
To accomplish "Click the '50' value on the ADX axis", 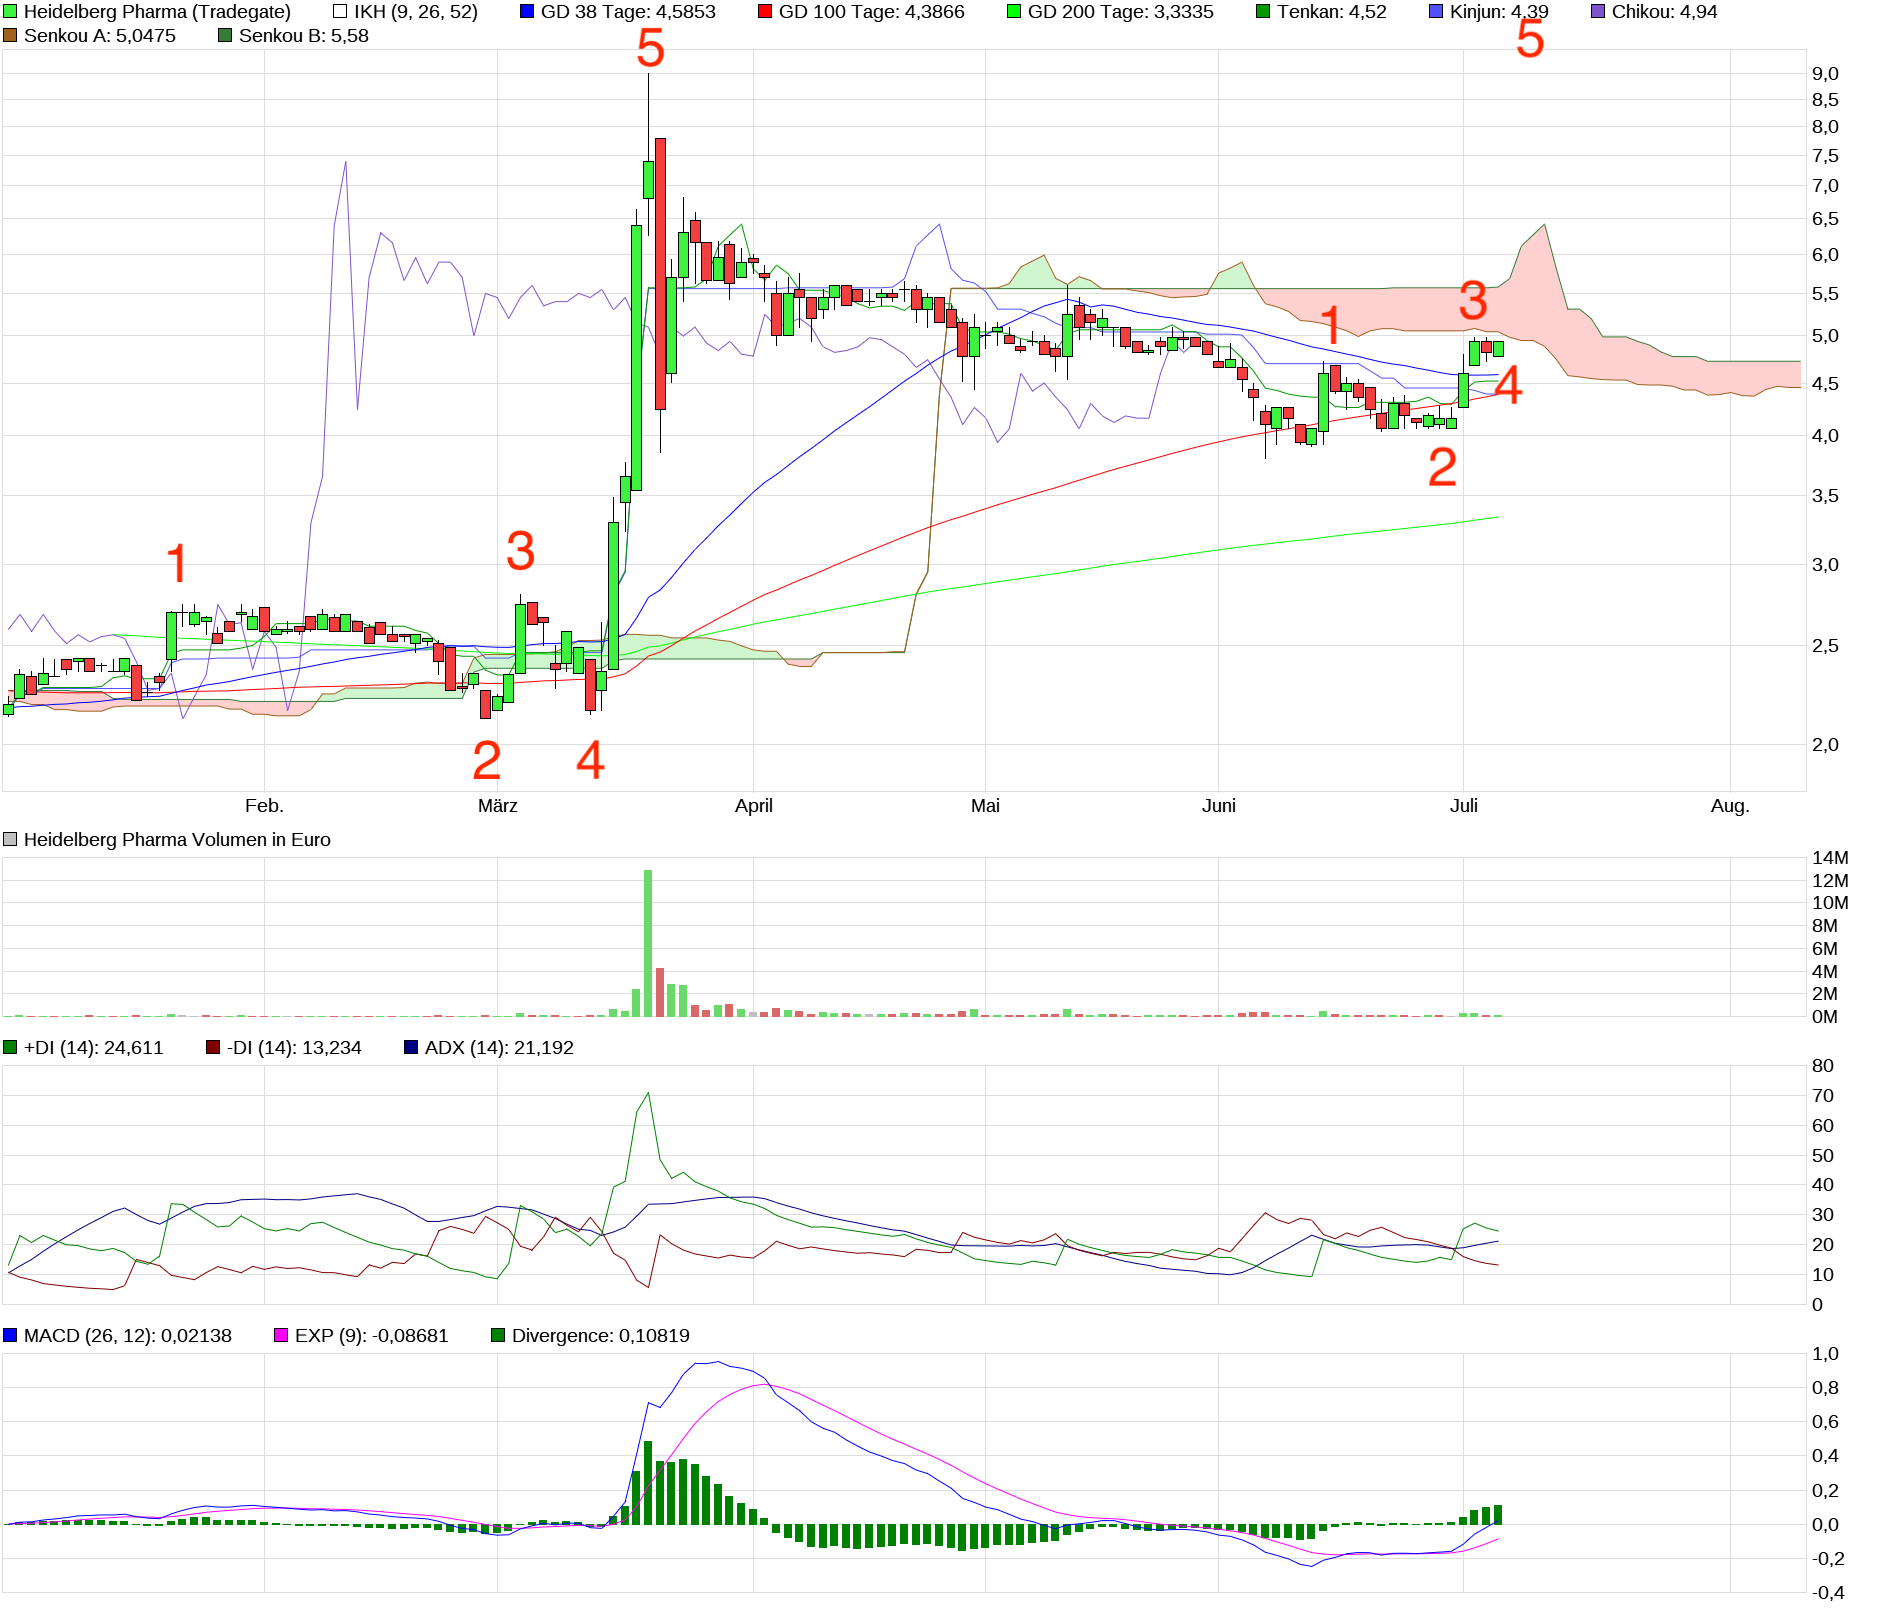I will pos(1823,1156).
